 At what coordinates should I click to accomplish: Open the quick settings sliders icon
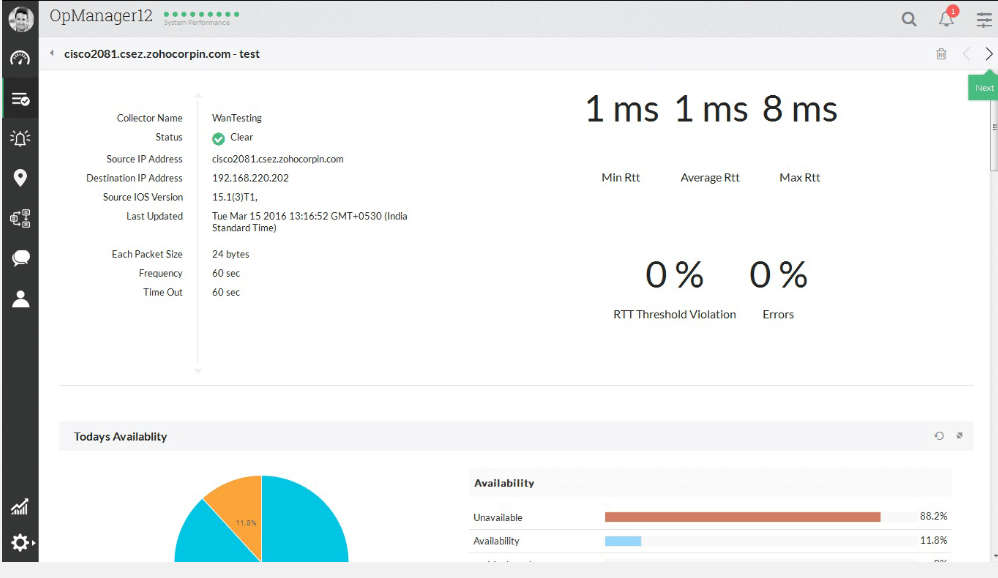pos(984,20)
